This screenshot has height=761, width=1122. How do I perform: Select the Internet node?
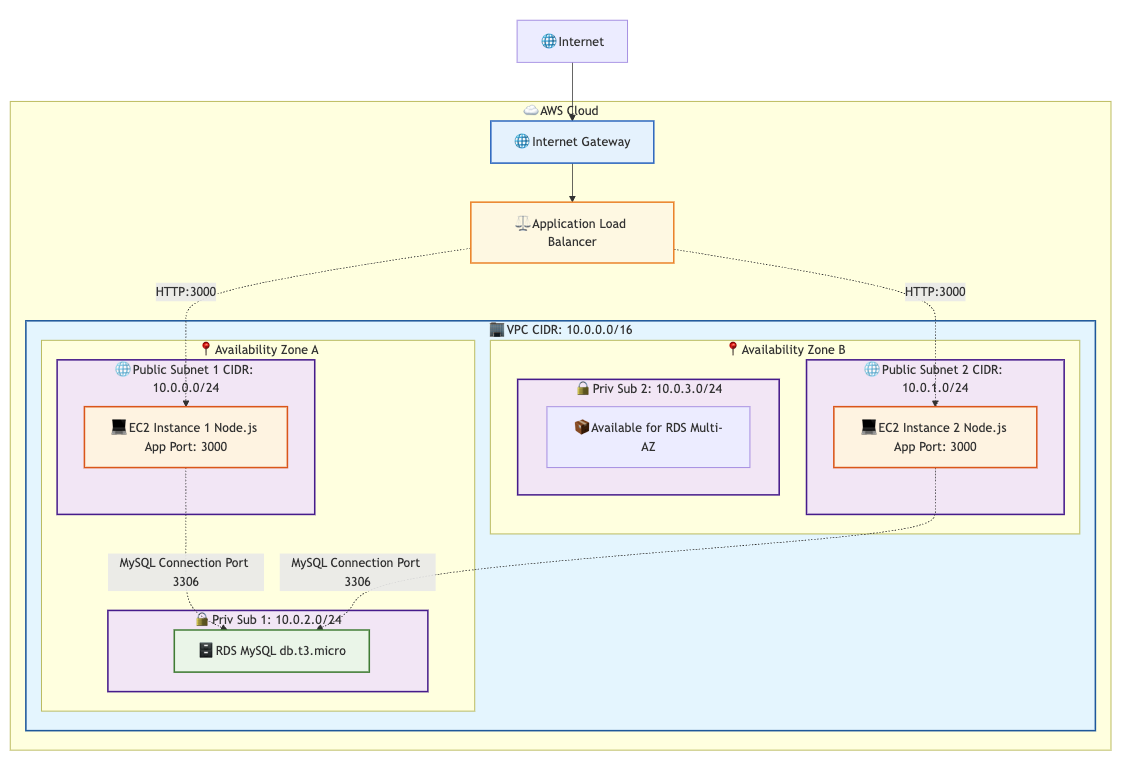tap(572, 41)
